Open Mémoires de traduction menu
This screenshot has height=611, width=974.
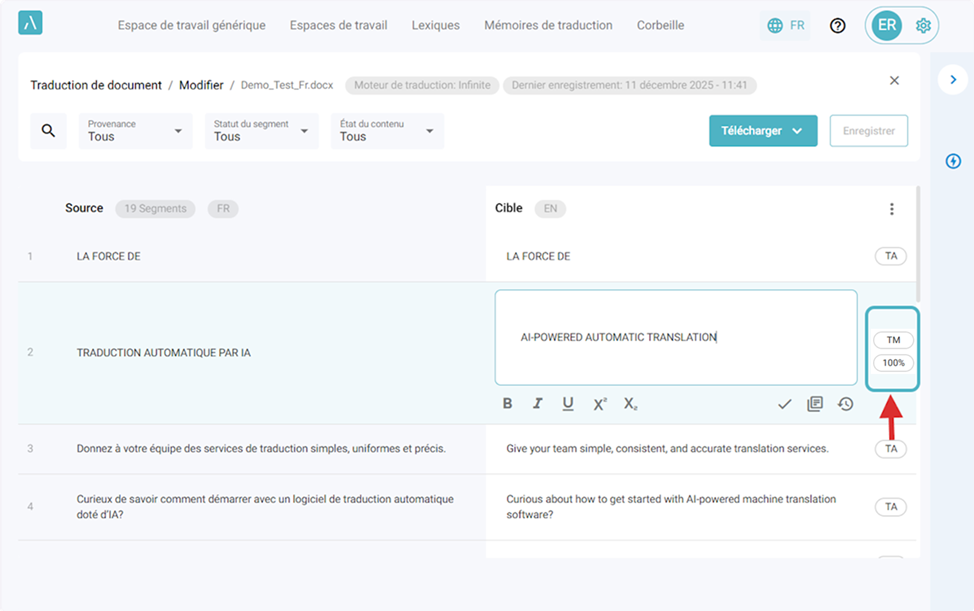pos(548,25)
